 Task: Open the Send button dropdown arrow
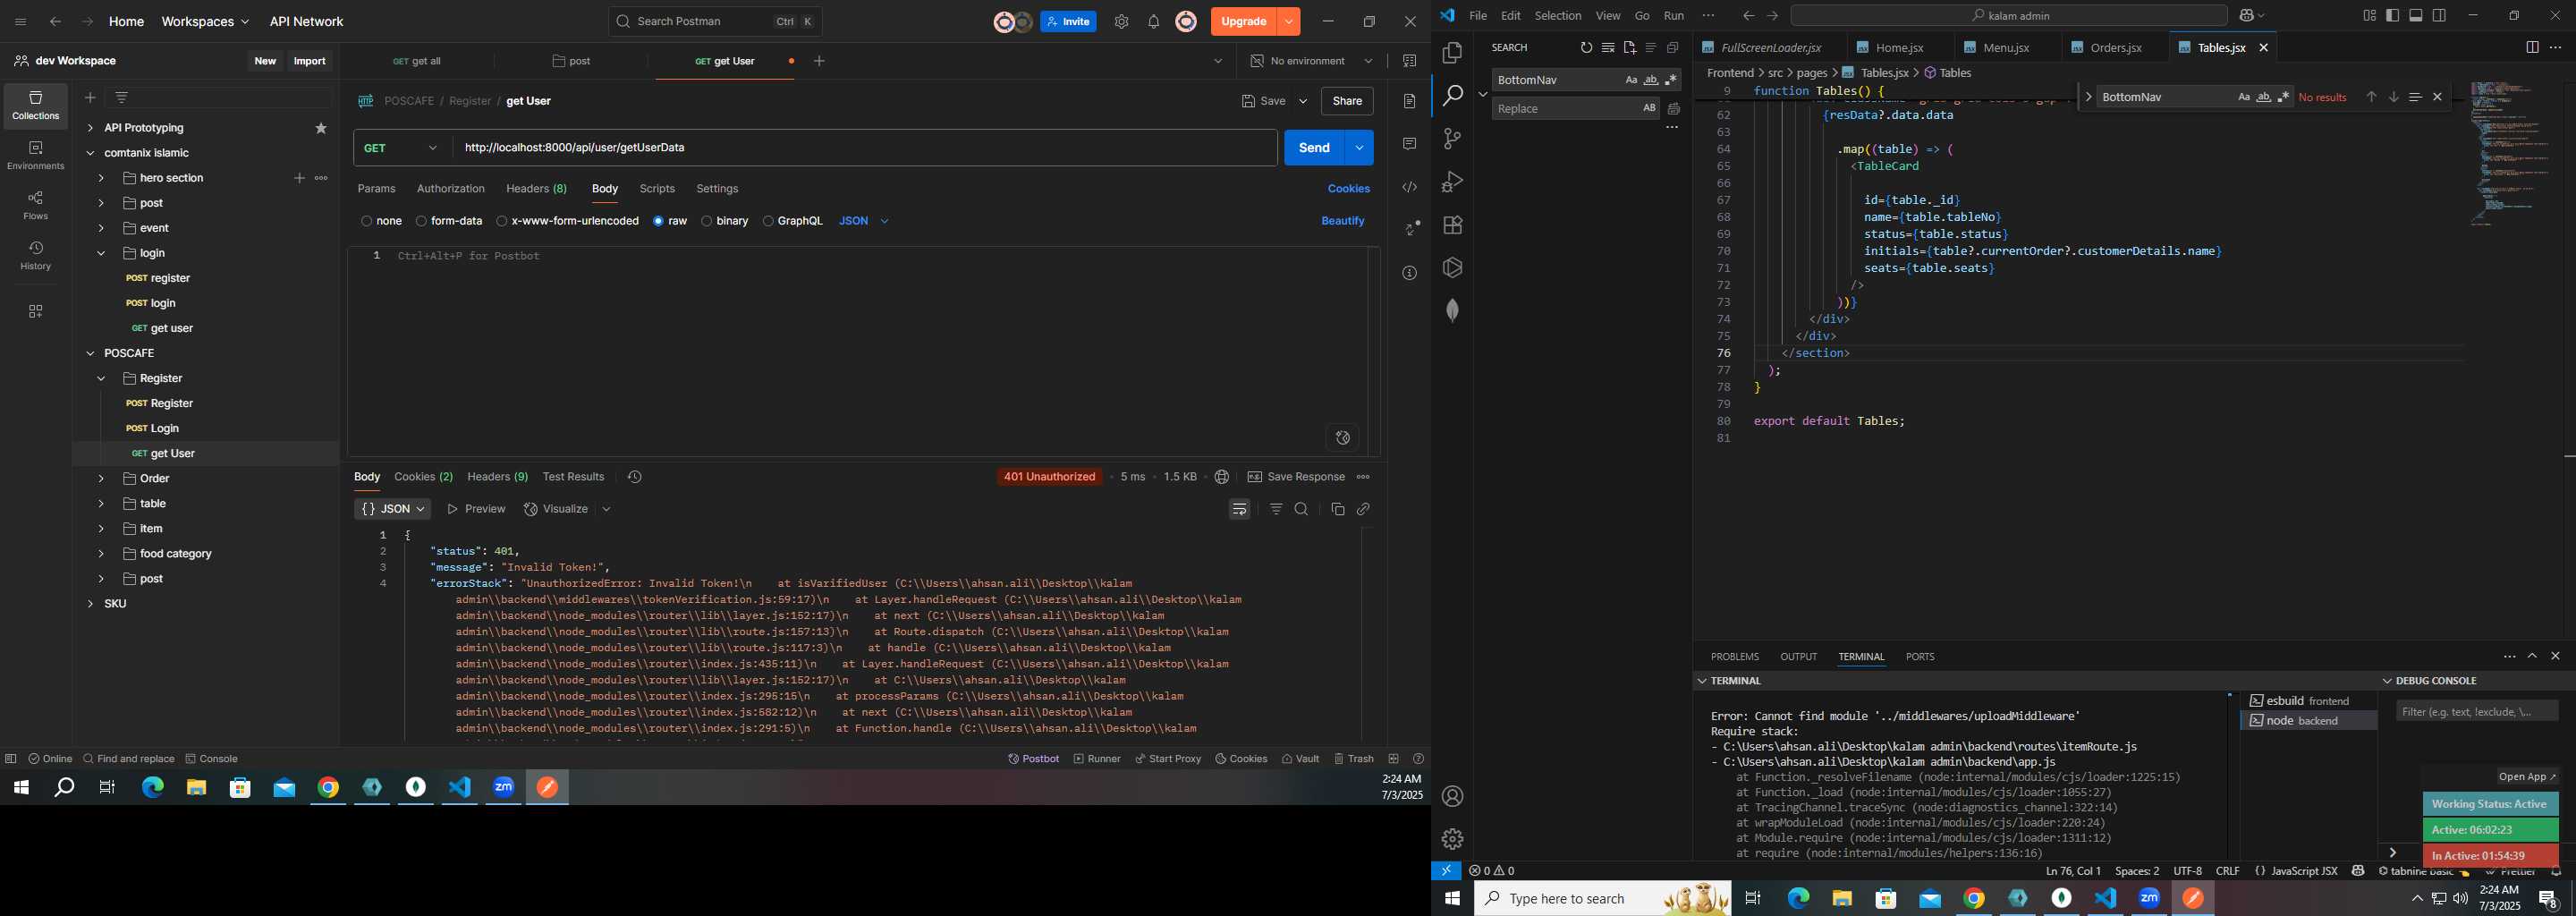(x=1360, y=148)
